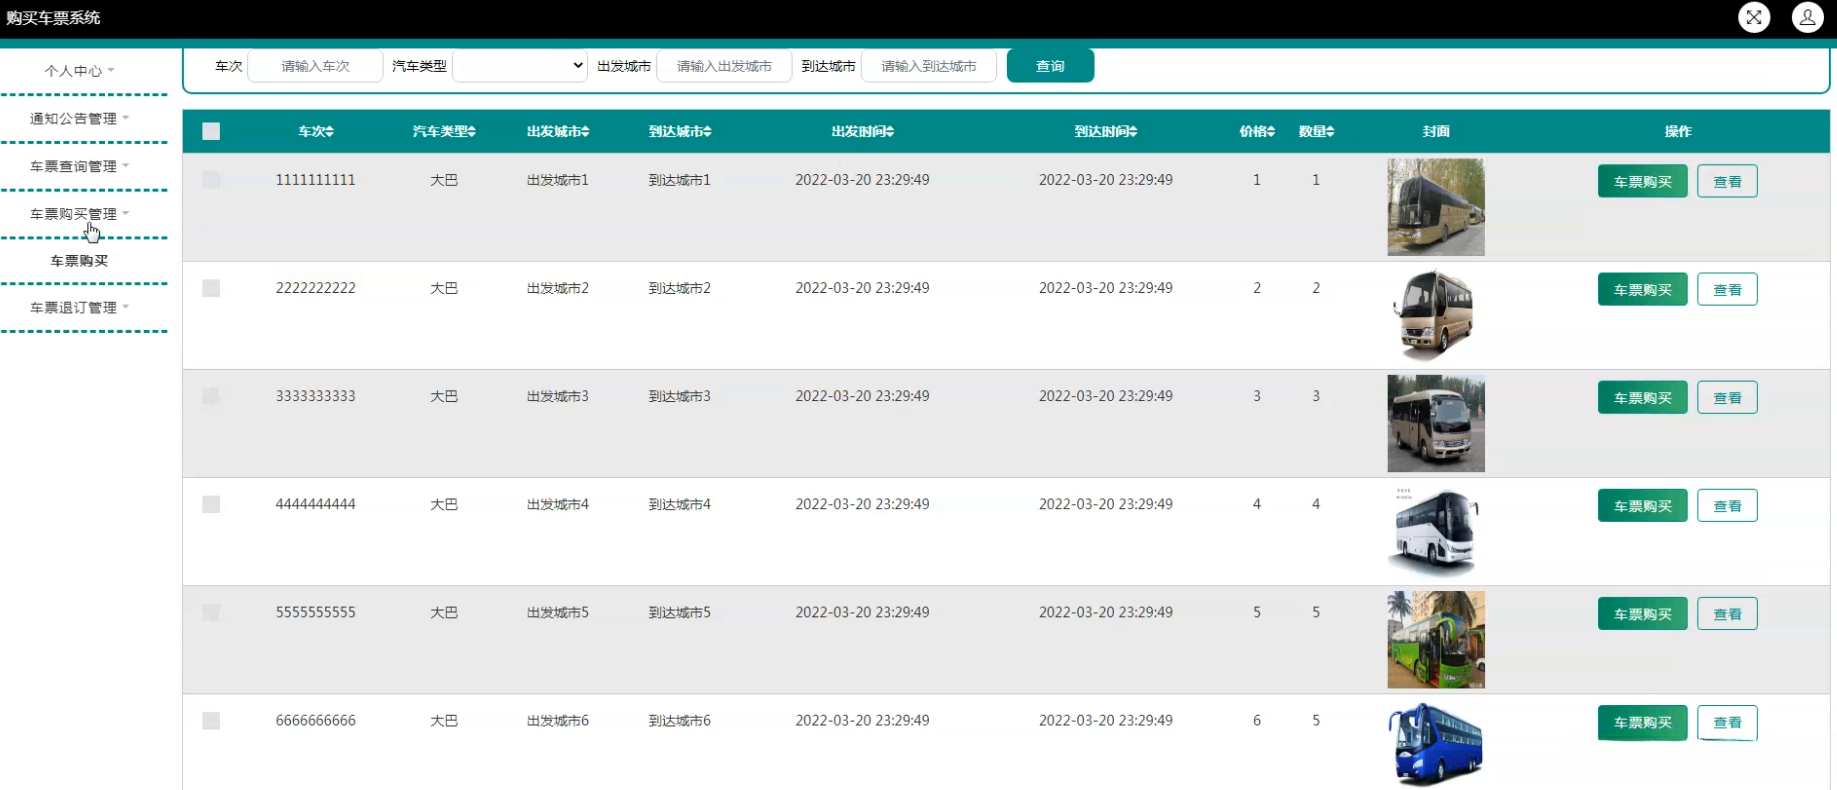Screen dimensions: 1837x790
Task: Focus the 出发城市 search input field
Action: pos(724,66)
